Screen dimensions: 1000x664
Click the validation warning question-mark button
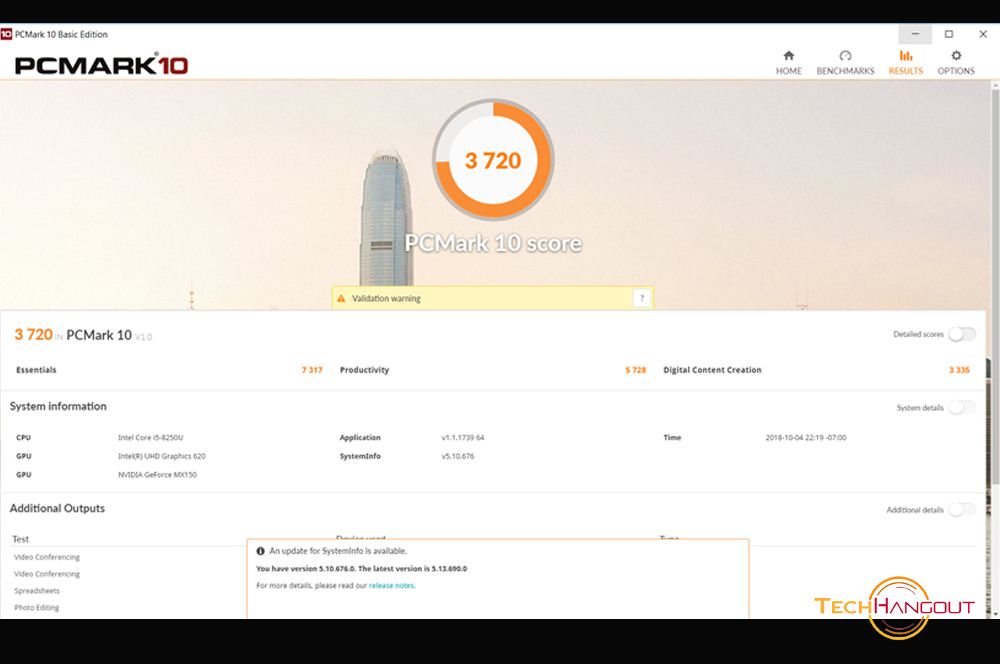(642, 298)
